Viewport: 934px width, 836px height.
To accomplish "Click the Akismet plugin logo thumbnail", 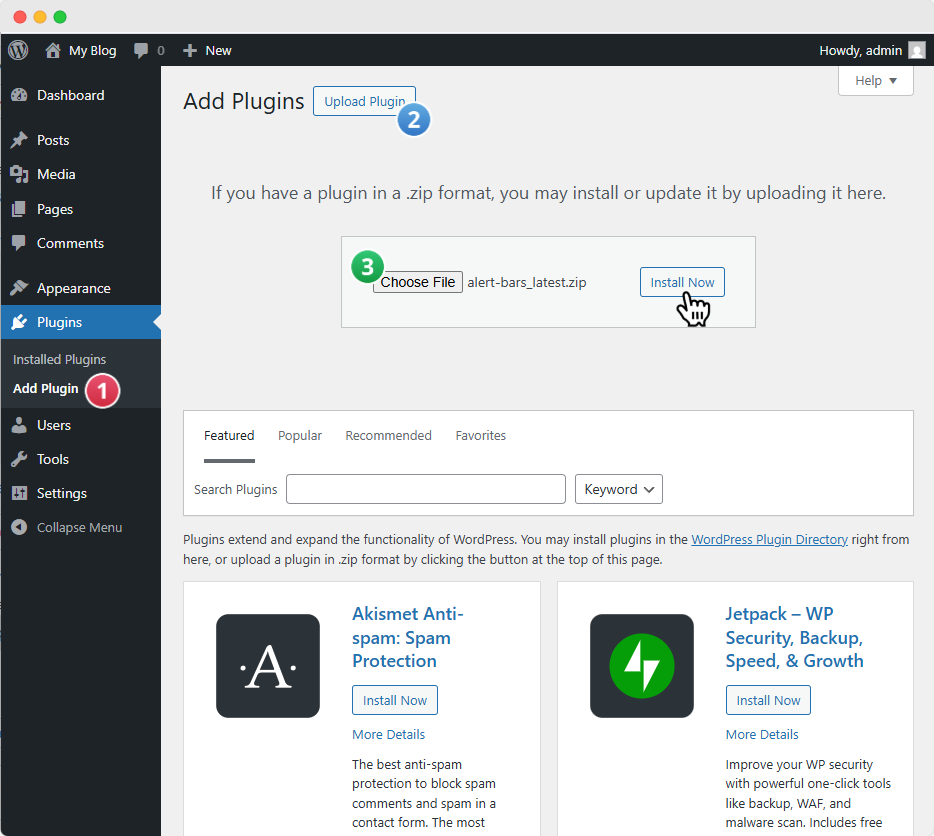I will [268, 666].
